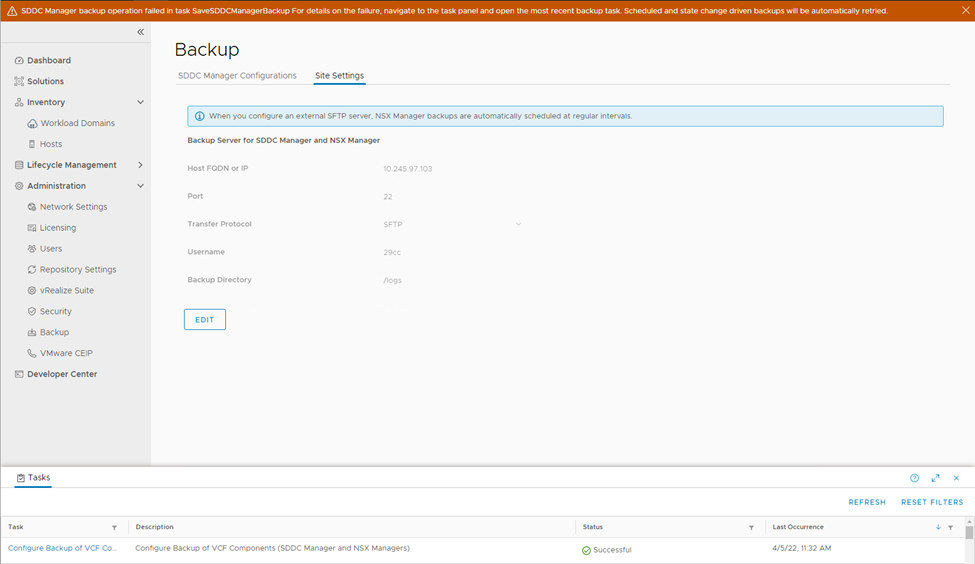Expand the Lifecycle Management section
975x564 pixels.
click(x=140, y=165)
